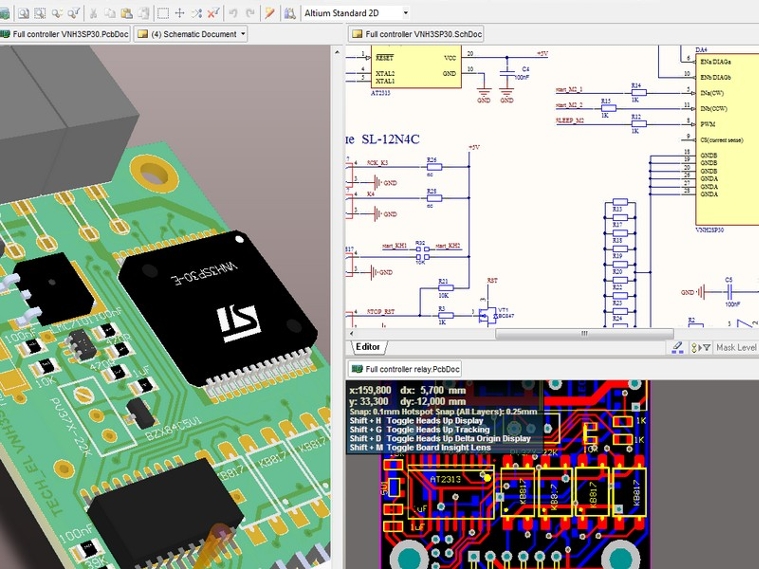The image size is (759, 569).
Task: Click the Cut scissors icon
Action: tap(94, 13)
